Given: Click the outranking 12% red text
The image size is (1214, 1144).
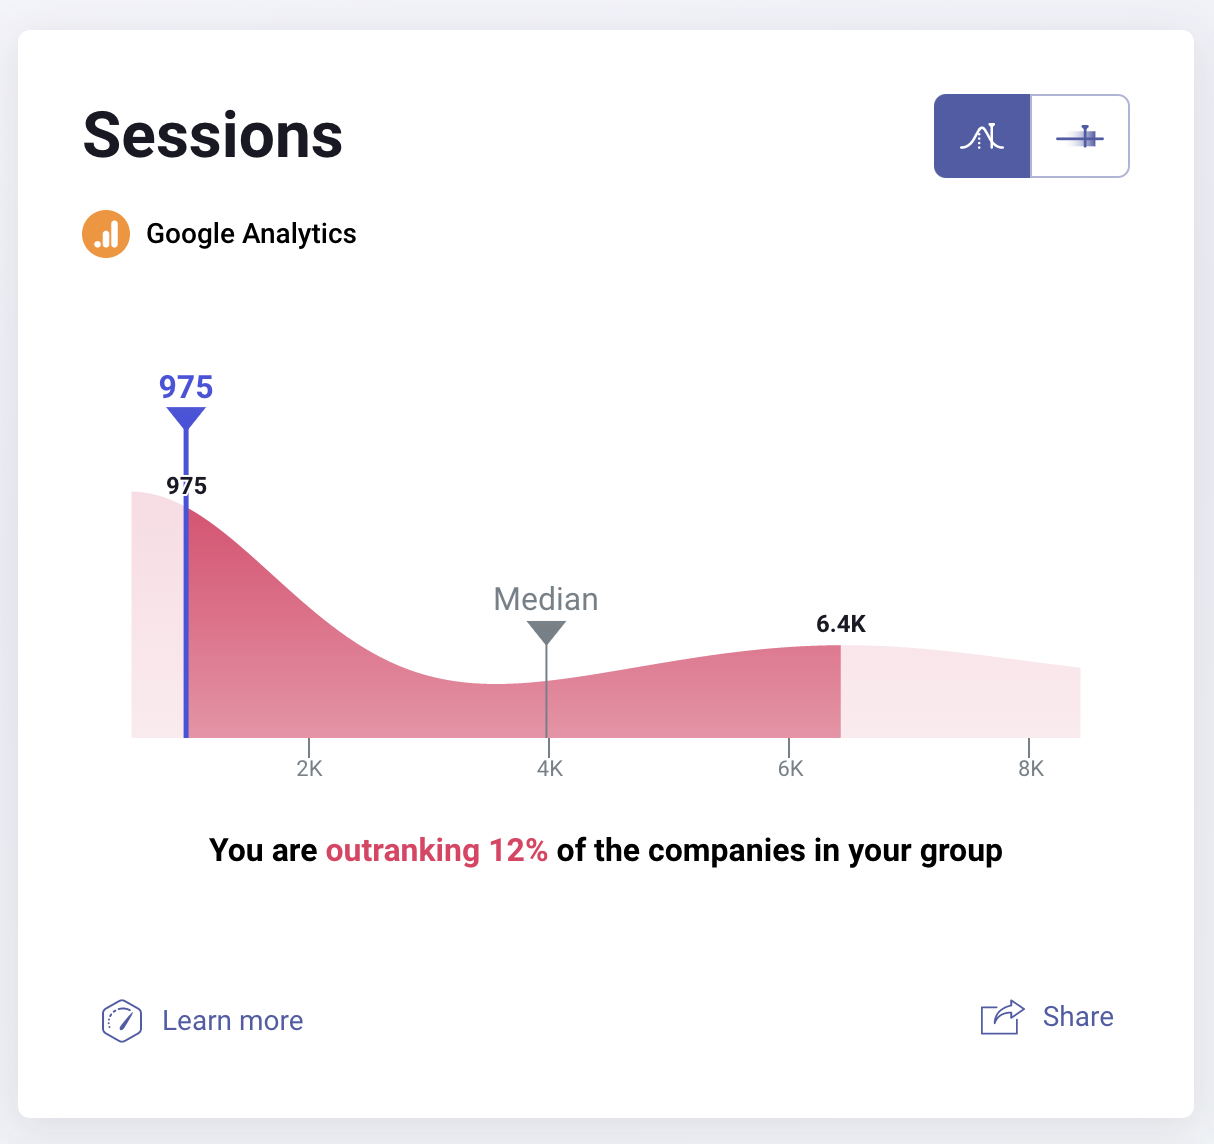Looking at the screenshot, I should pyautogui.click(x=436, y=850).
